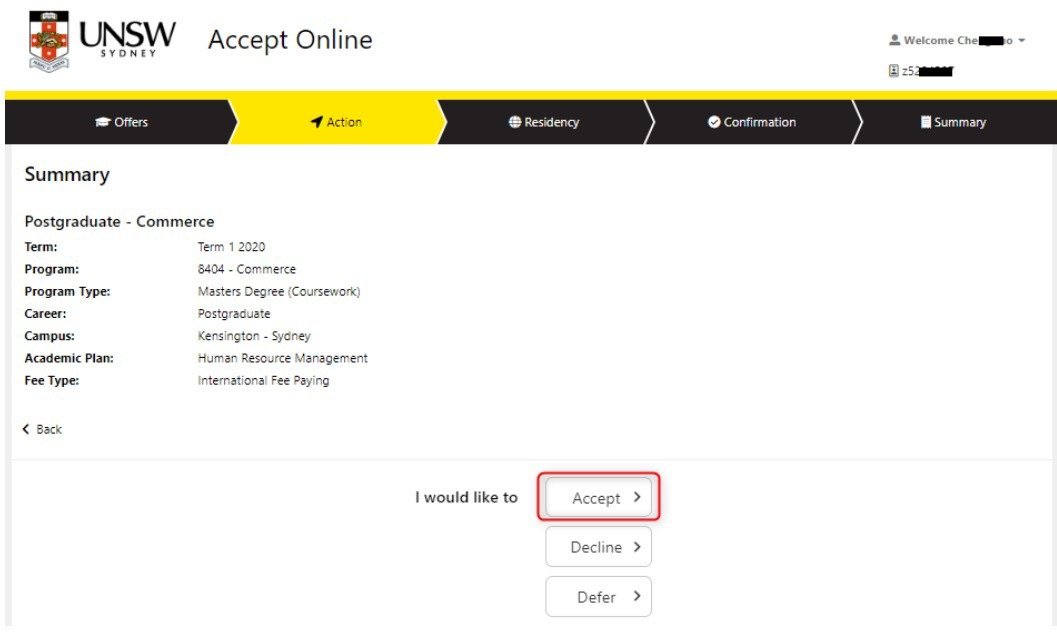Go to the Residency step tab
This screenshot has height=632, width=1057.
click(x=543, y=122)
